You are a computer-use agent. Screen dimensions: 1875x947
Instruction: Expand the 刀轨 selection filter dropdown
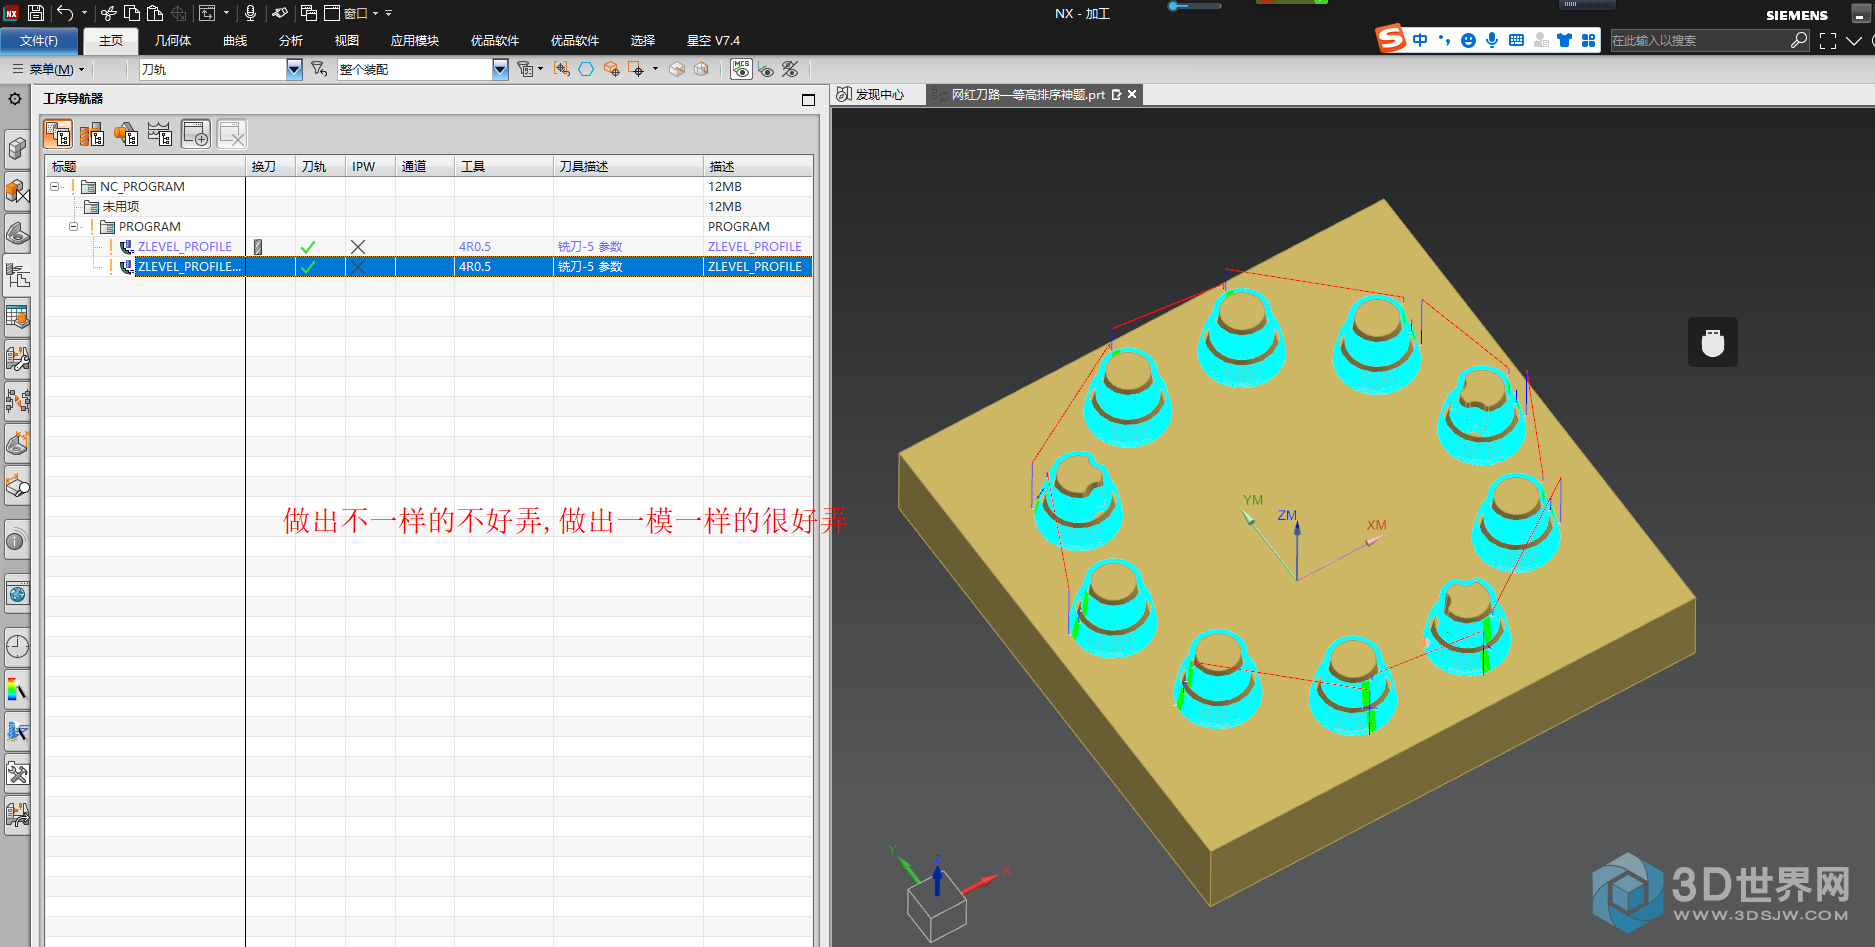(294, 69)
